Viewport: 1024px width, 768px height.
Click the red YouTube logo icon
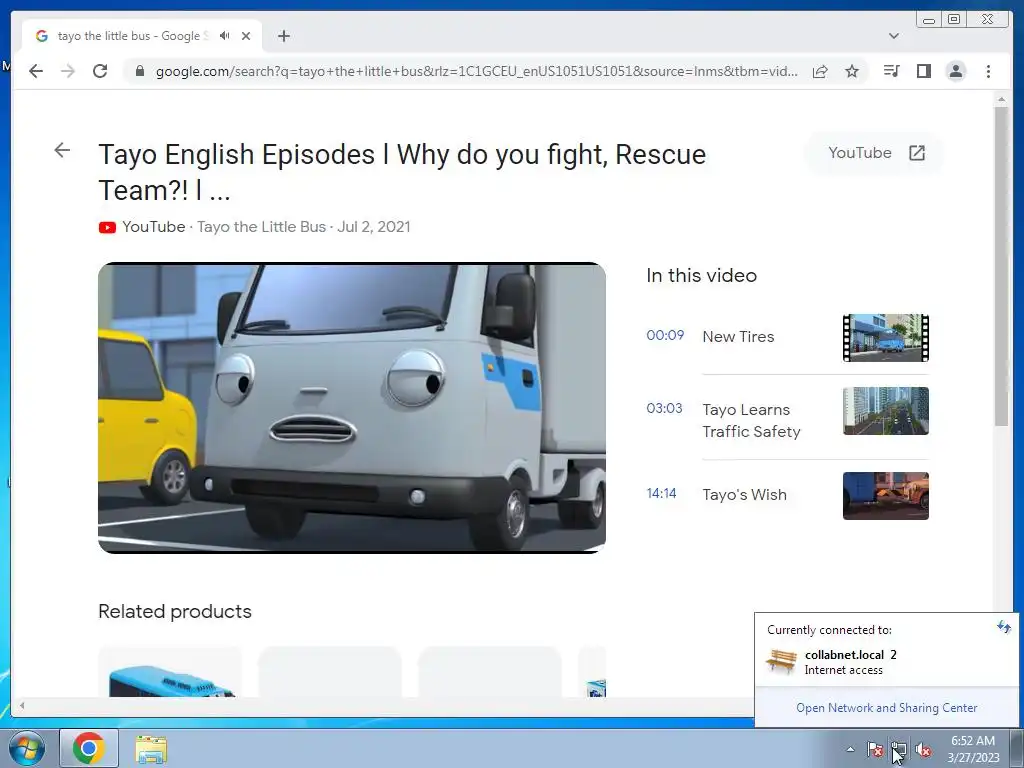(x=107, y=227)
